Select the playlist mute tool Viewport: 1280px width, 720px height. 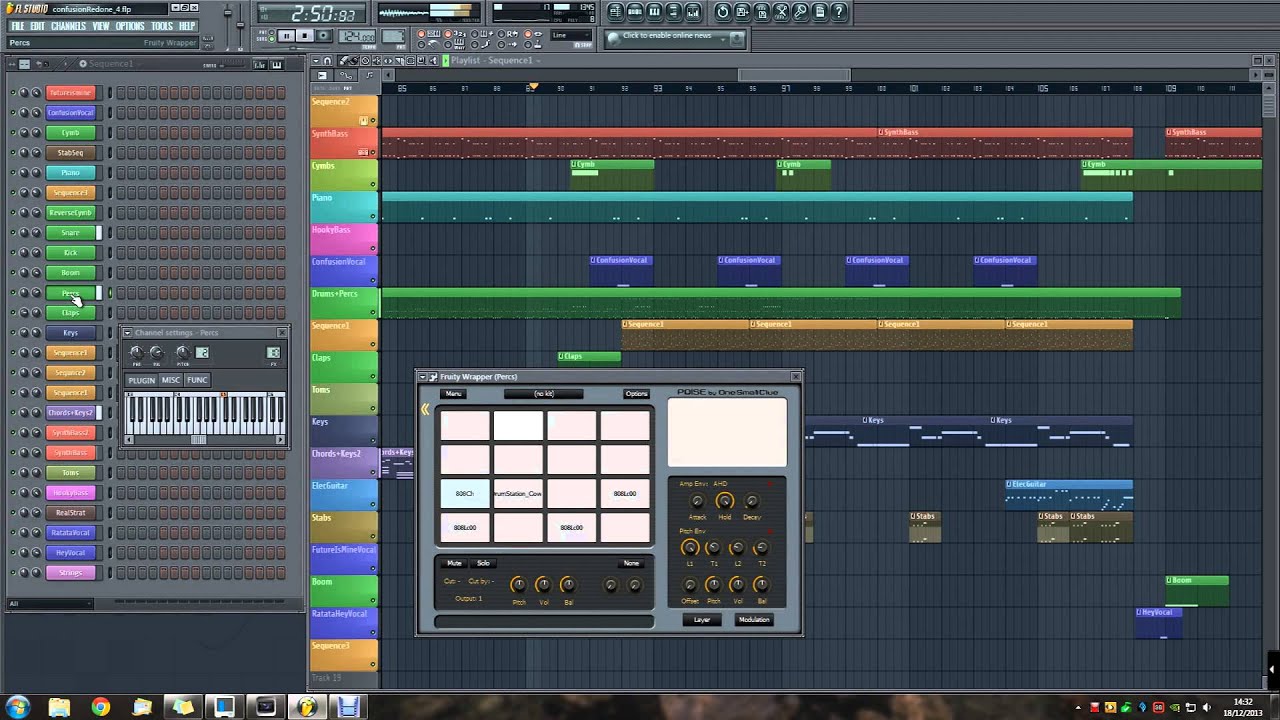tap(377, 61)
